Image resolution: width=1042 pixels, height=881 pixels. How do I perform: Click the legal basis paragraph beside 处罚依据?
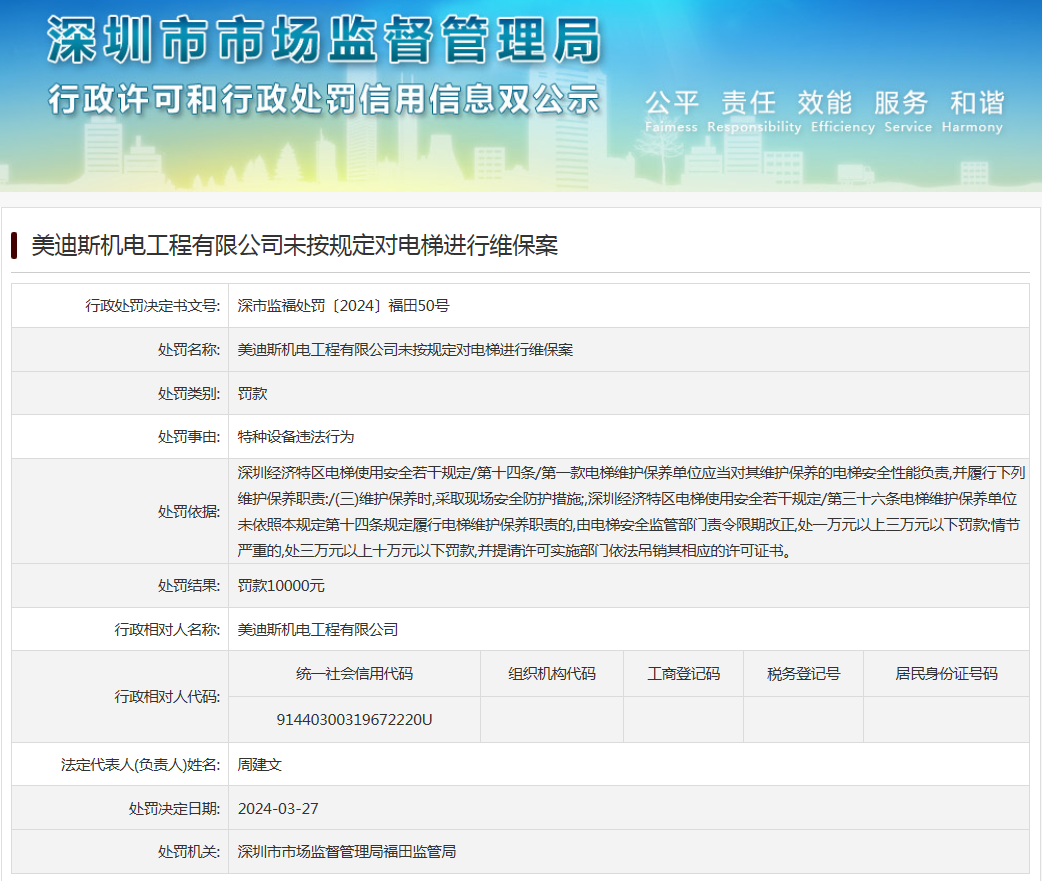(631, 512)
